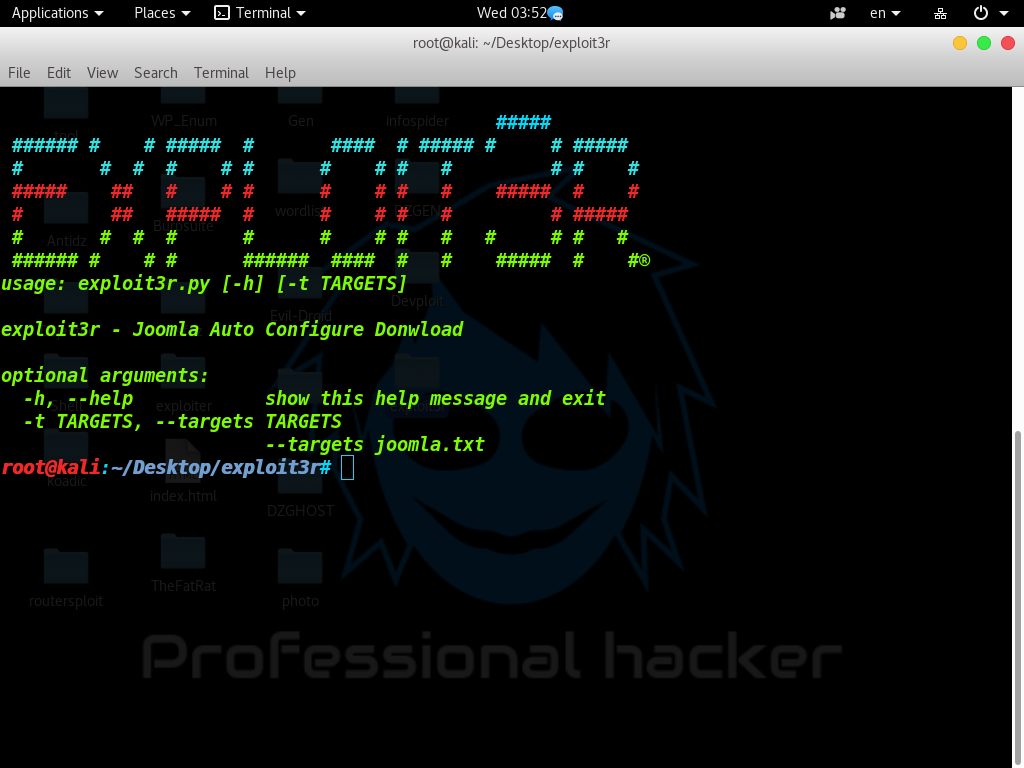1024x768 pixels.
Task: Click the usage: exploit3r.py line
Action: point(204,283)
